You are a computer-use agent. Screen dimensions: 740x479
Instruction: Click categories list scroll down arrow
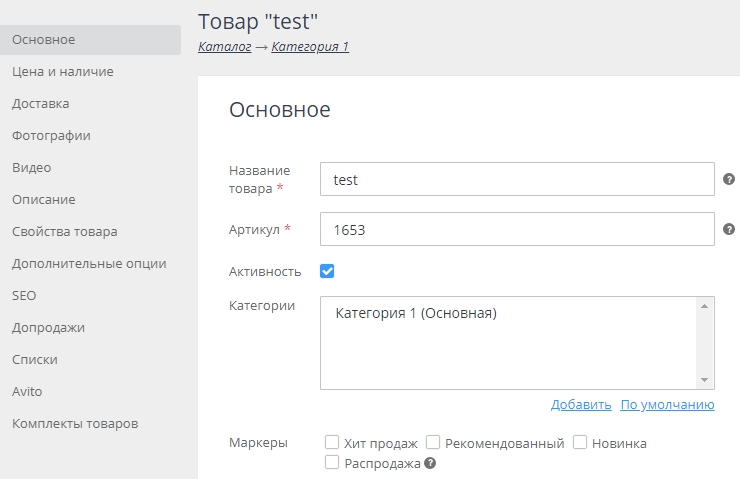[x=705, y=380]
